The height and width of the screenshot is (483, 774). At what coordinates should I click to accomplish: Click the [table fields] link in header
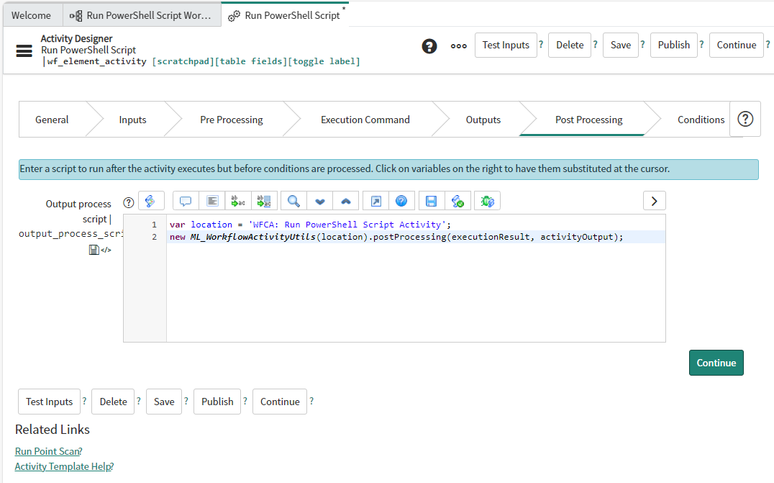(x=251, y=61)
